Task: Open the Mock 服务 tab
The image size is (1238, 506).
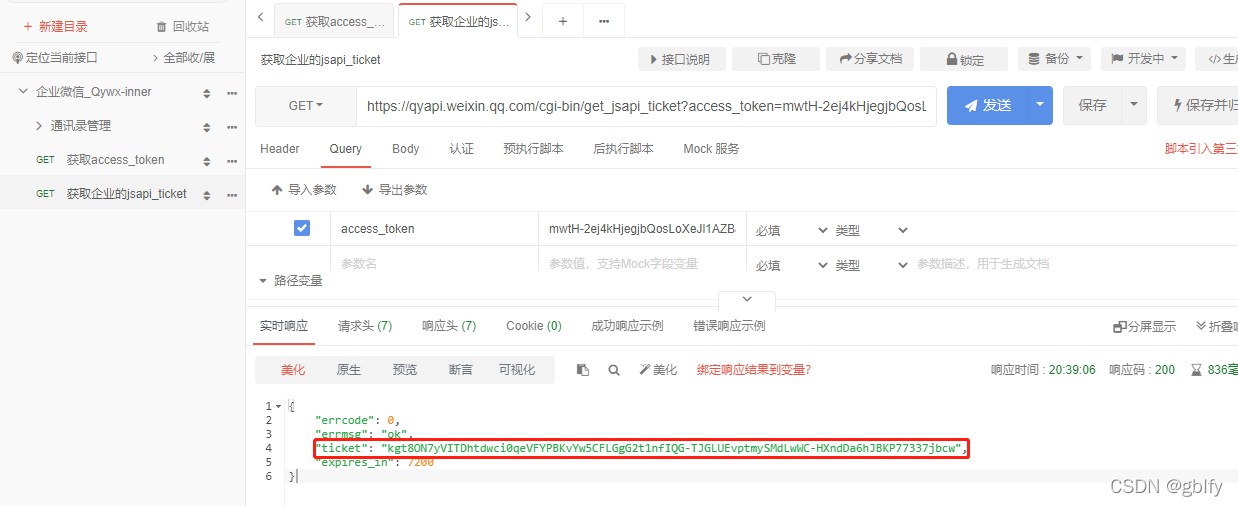Action: pyautogui.click(x=711, y=149)
